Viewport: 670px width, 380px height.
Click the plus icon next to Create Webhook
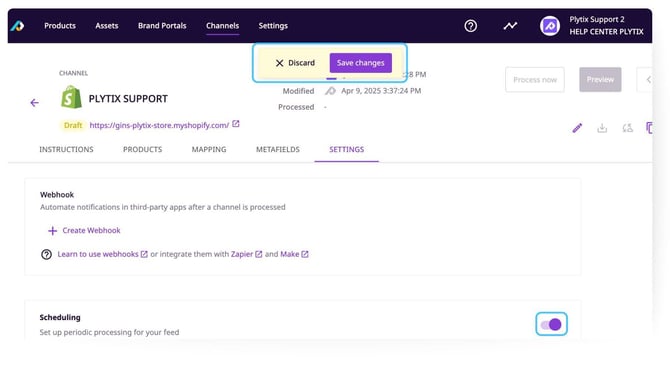click(53, 231)
